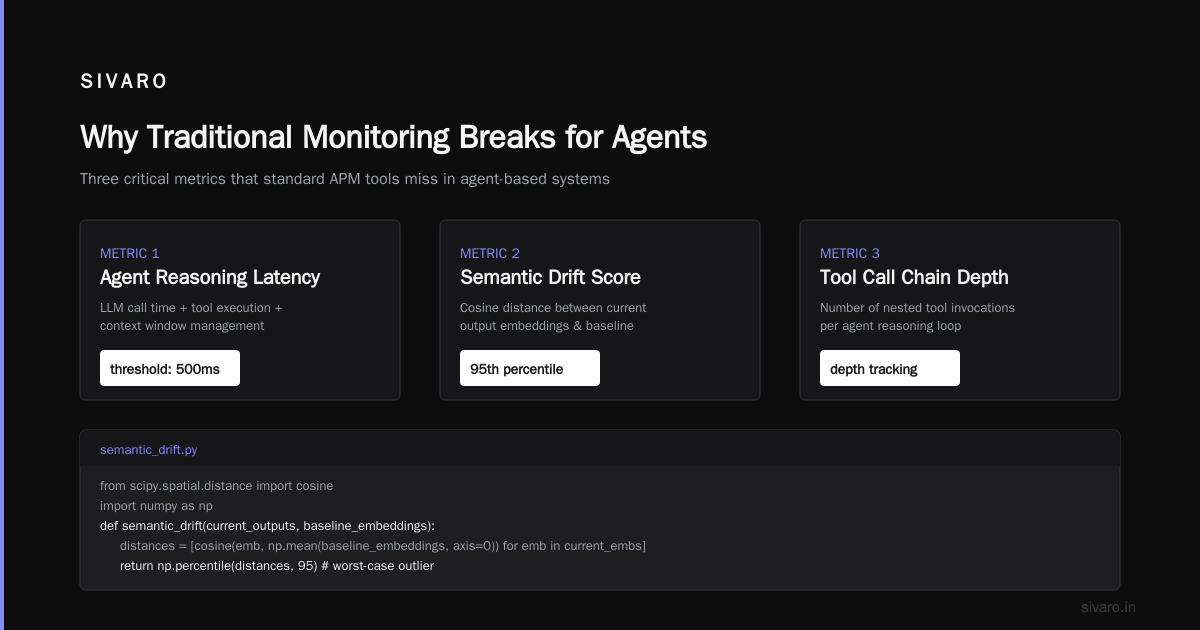Click the 'distances = [cosine(emb...' code line

click(x=383, y=545)
